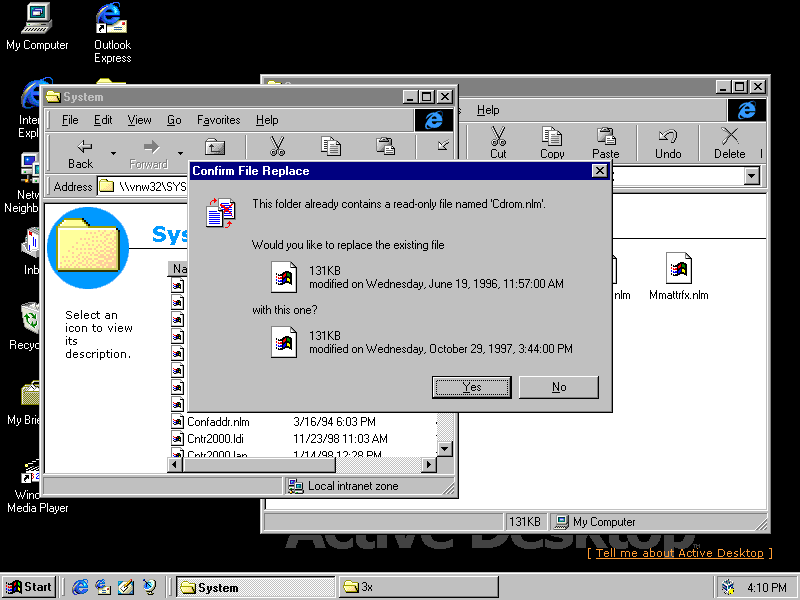Select Mmattrfx.nlm file in 3x window
The width and height of the screenshot is (800, 600).
coord(679,277)
